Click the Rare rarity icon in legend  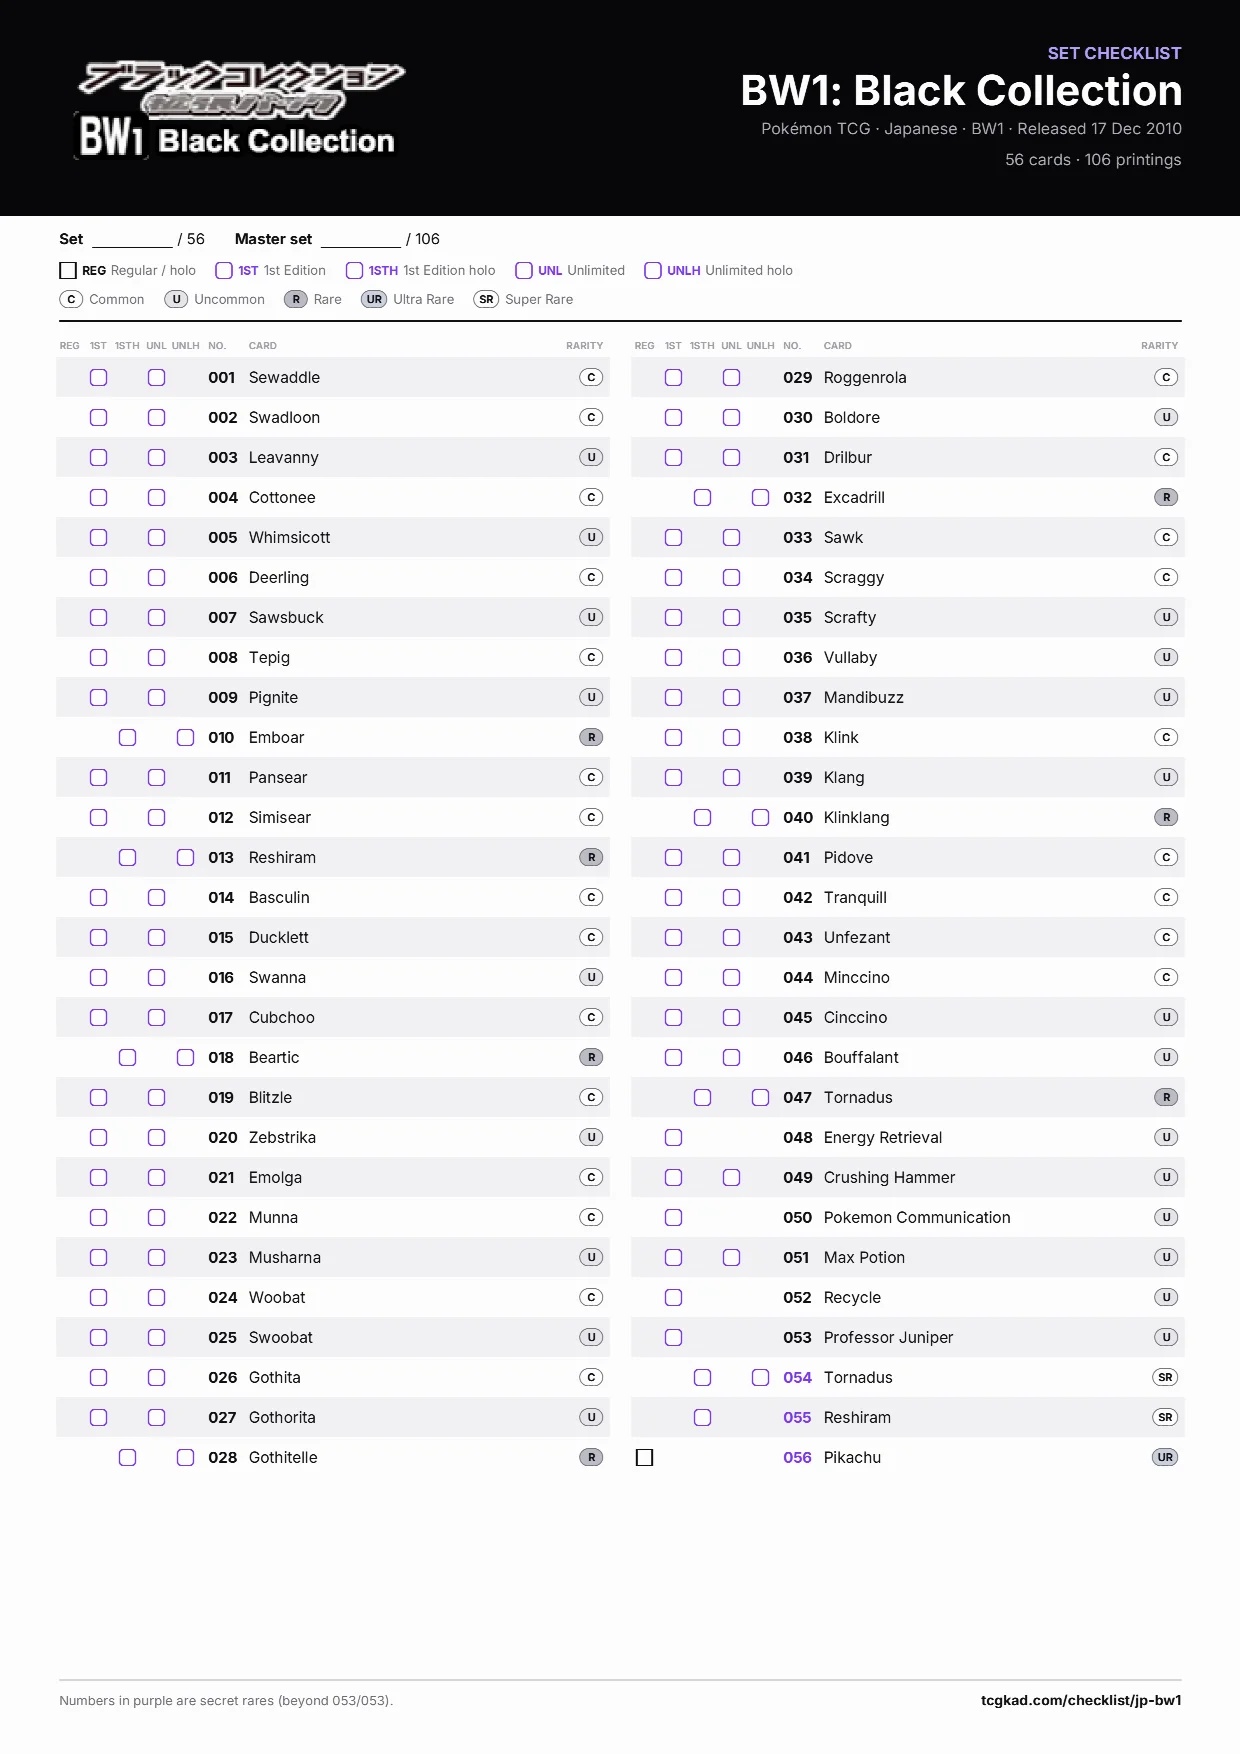296,299
